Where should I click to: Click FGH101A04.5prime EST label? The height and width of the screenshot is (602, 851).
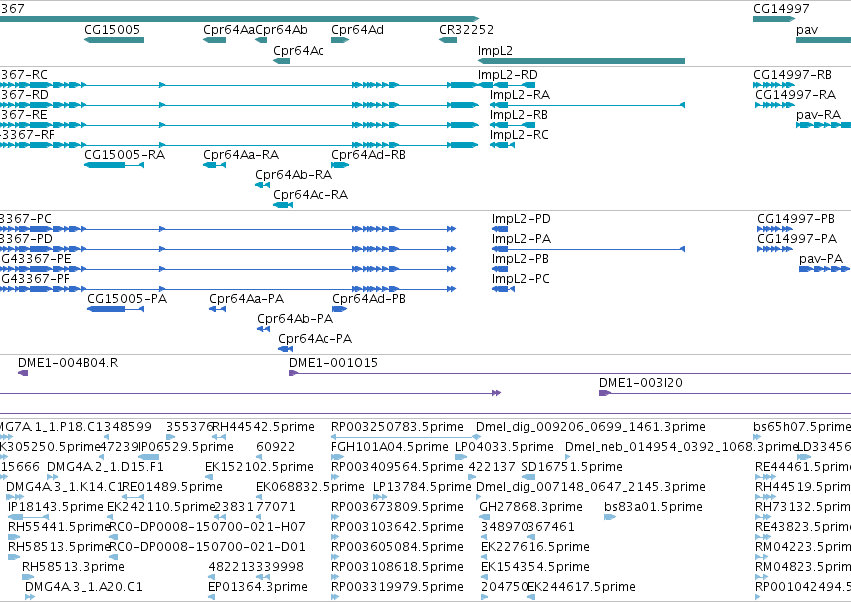click(x=390, y=447)
